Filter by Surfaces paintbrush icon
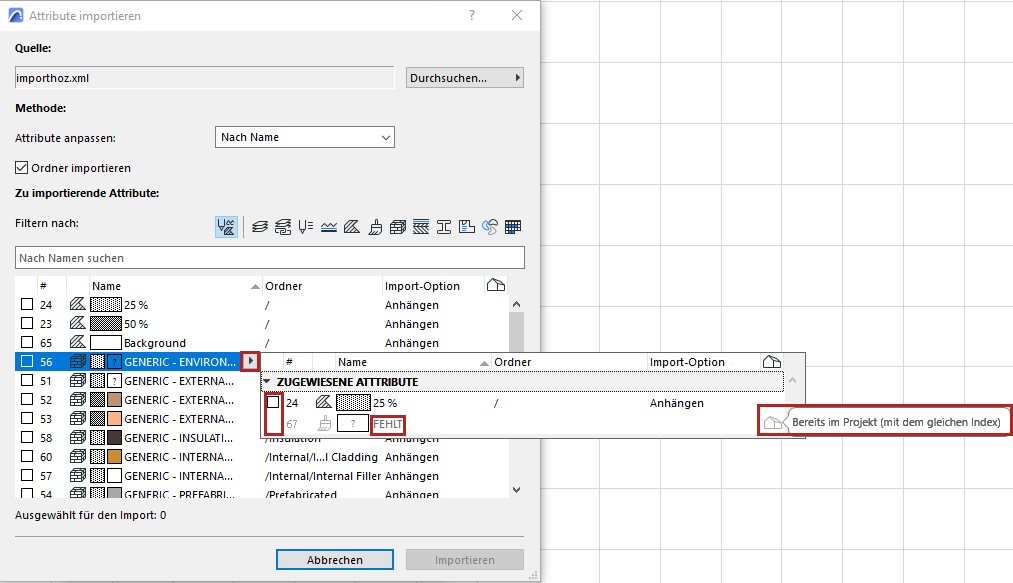The image size is (1013, 583). pyautogui.click(x=375, y=227)
